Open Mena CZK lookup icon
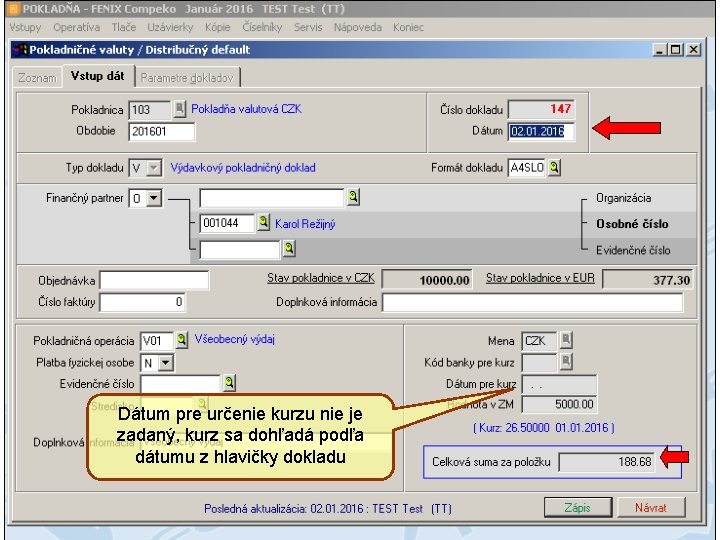720x540 pixels. point(566,340)
